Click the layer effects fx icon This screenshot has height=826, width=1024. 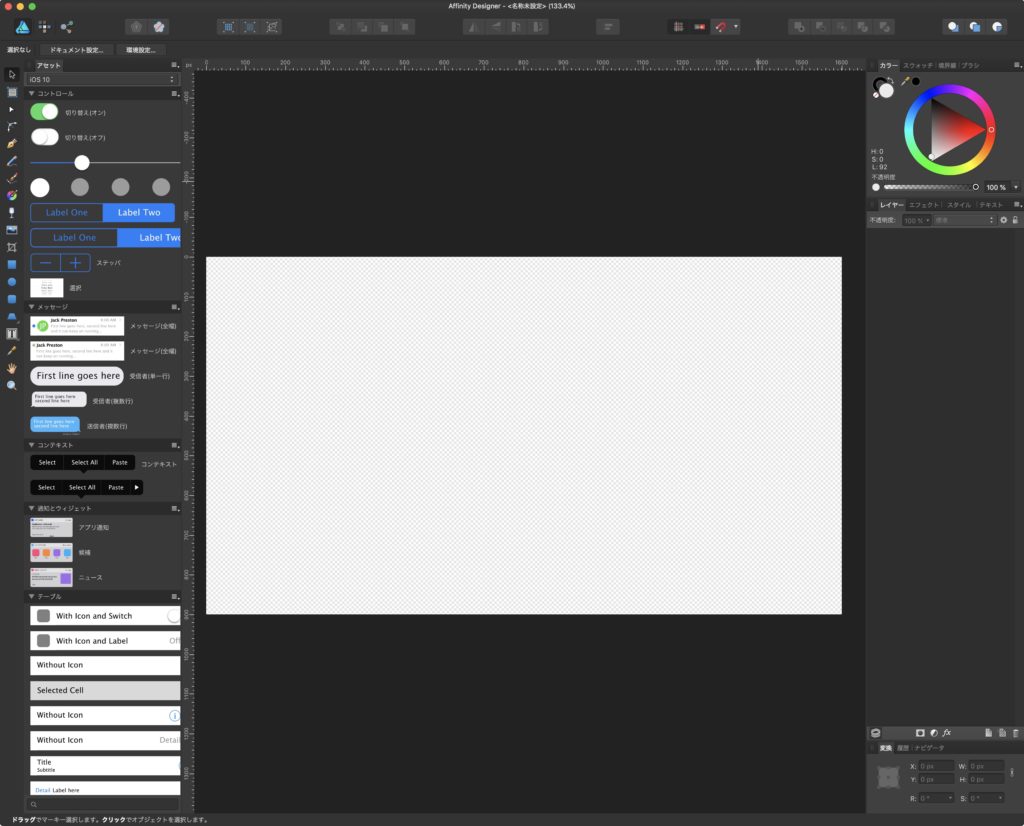[946, 733]
